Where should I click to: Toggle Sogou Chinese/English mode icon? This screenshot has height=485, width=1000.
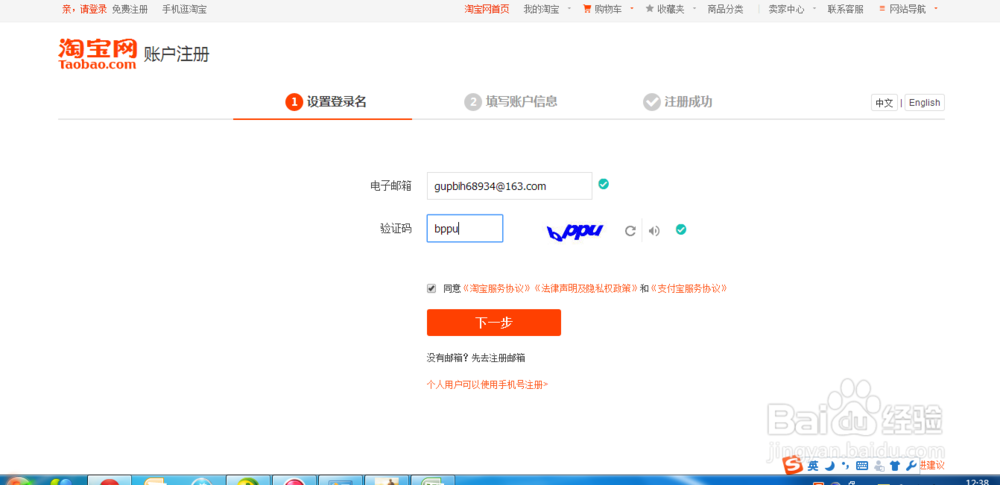813,466
